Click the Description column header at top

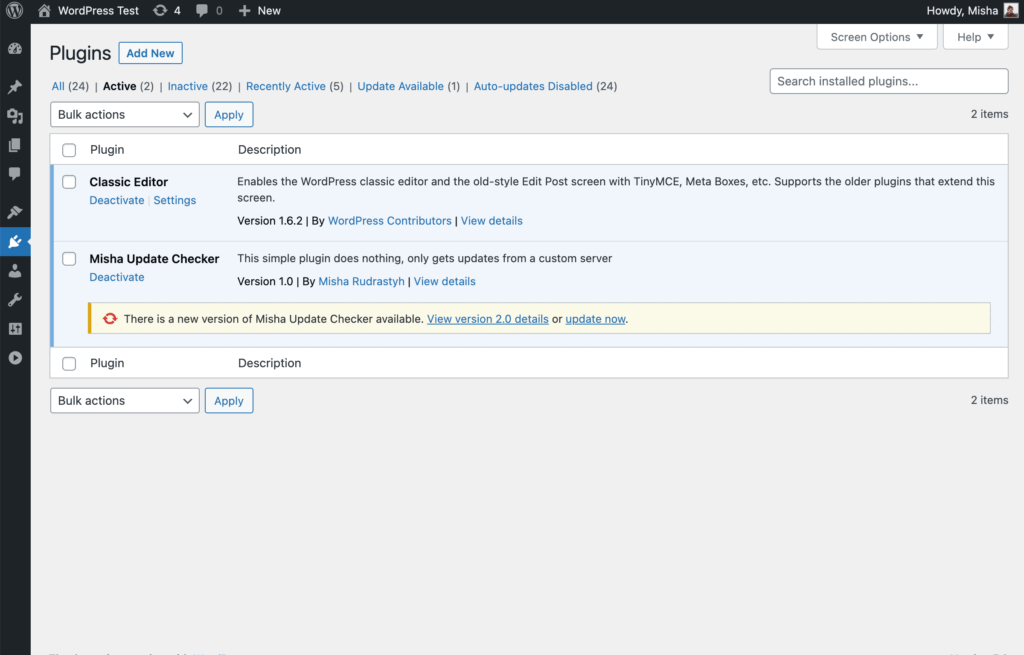pyautogui.click(x=269, y=150)
